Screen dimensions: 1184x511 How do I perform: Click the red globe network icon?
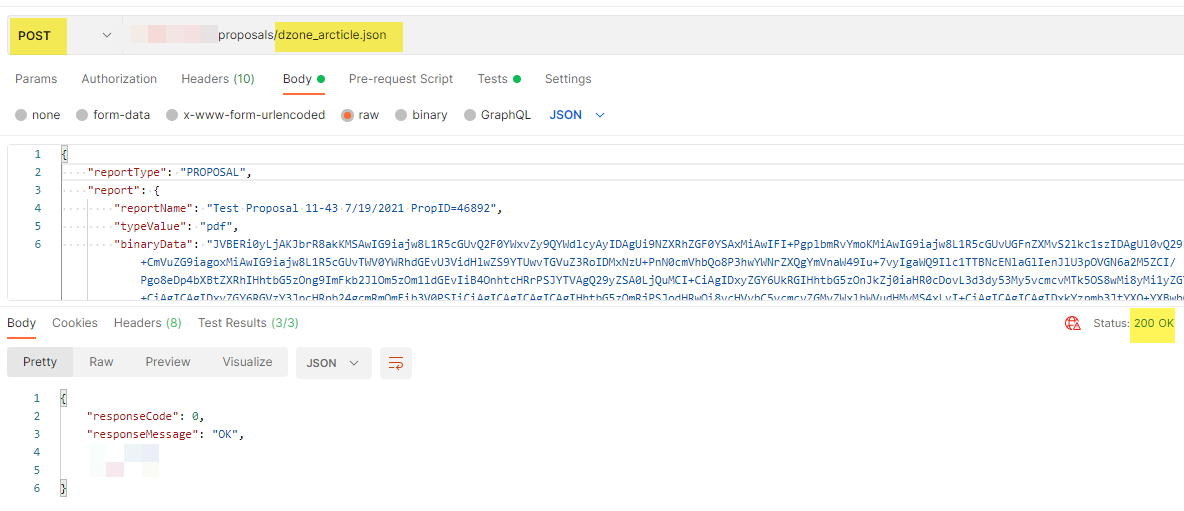point(1072,323)
